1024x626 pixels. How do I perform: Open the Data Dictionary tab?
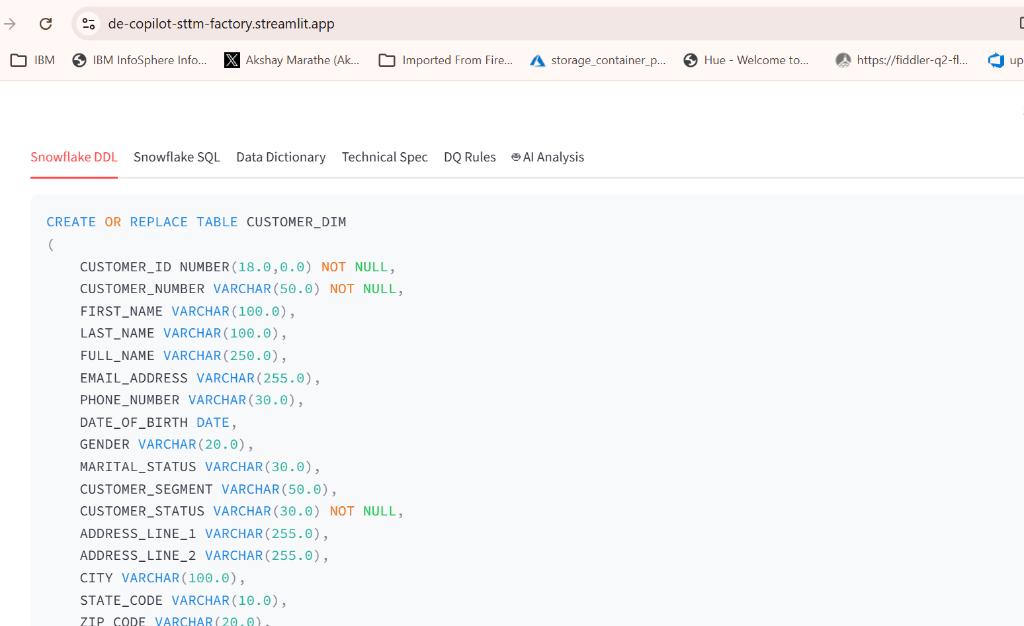click(x=281, y=157)
